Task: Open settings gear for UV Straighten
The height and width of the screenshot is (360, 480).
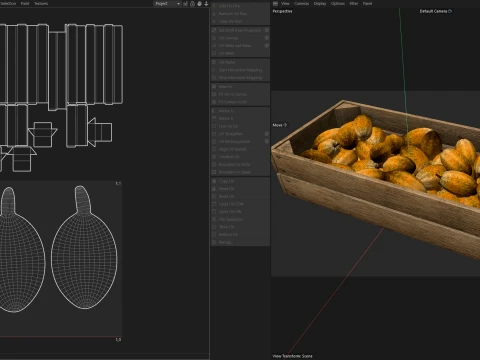Action: pos(267,134)
